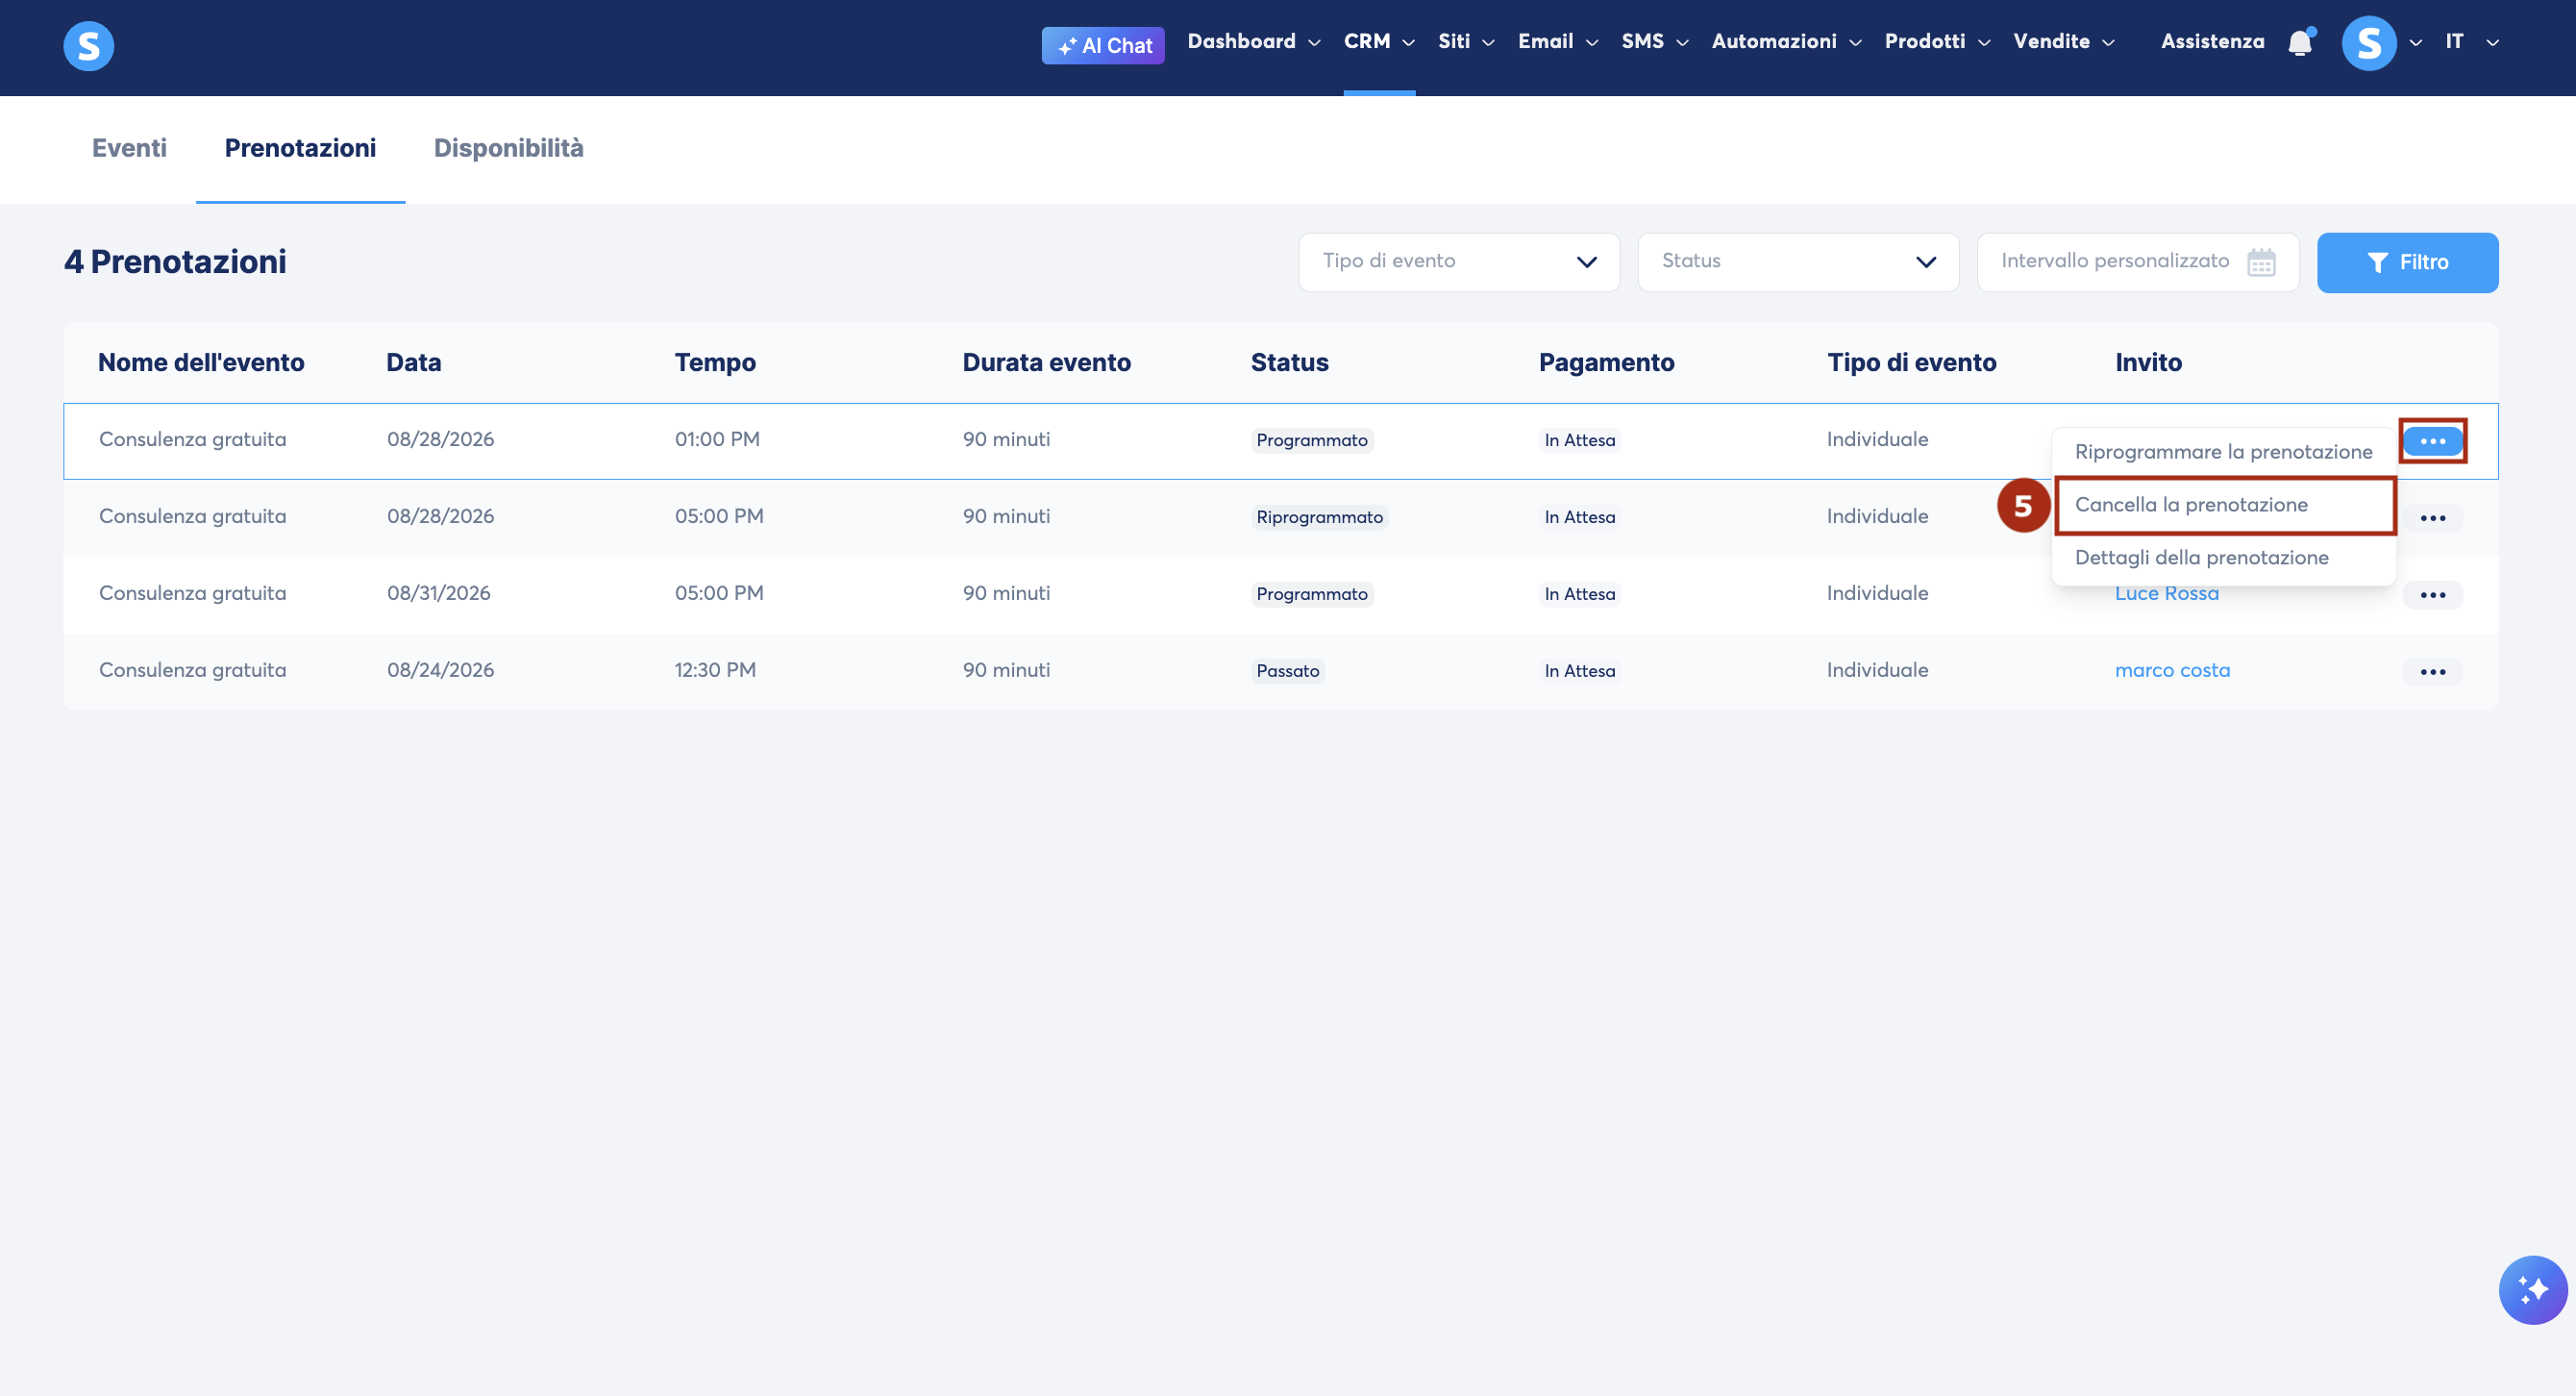Viewport: 2576px width, 1396px height.
Task: Select the Prenotazioni tab
Action: [x=300, y=148]
